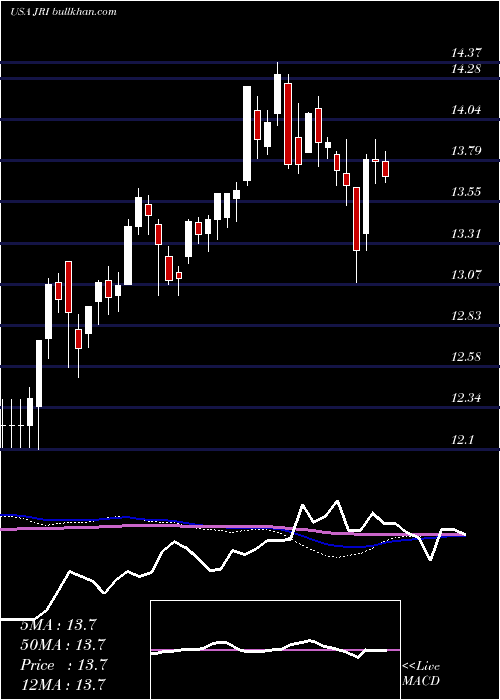
Task: Click the 13.31 price label
Action: coord(467,233)
